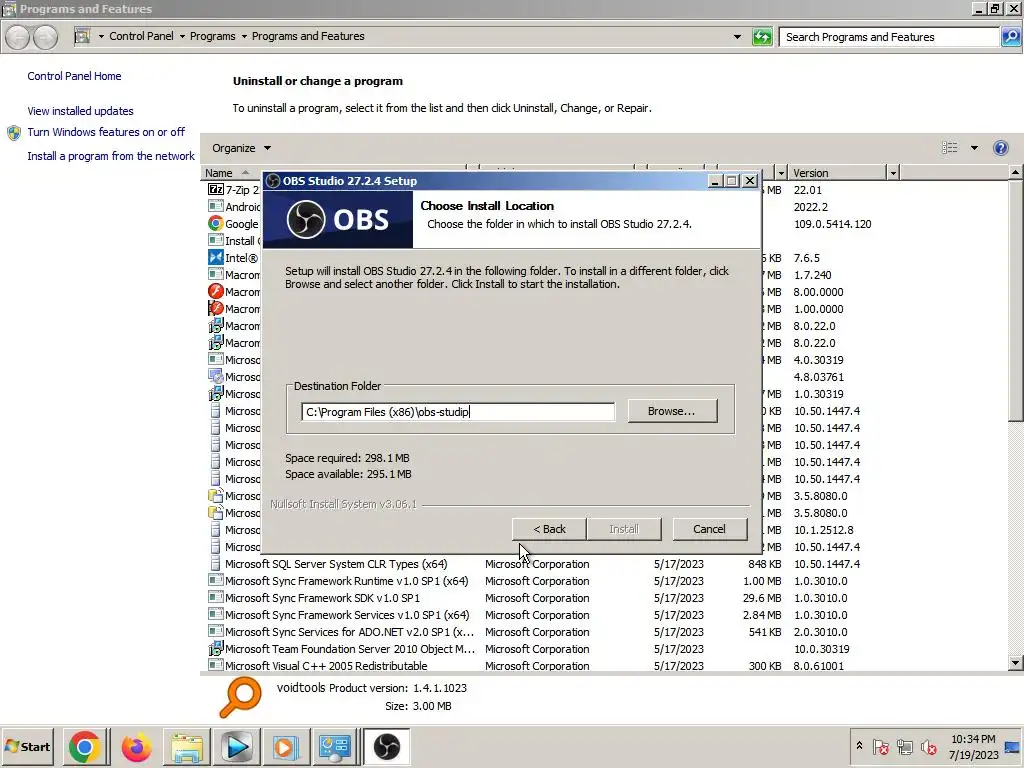Click the back navigation arrow

point(18,37)
